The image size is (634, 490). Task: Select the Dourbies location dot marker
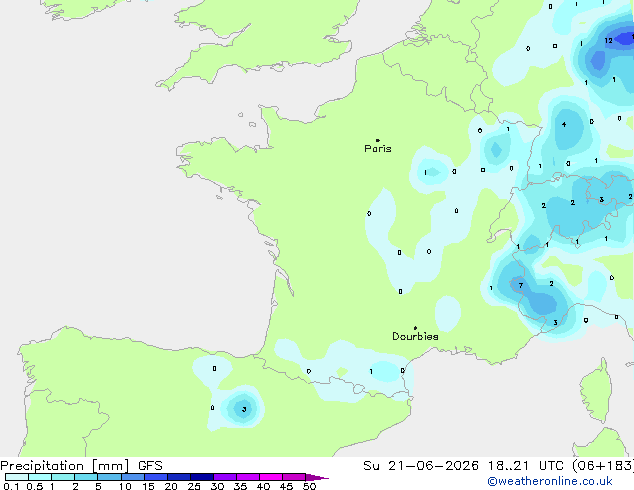coord(415,328)
